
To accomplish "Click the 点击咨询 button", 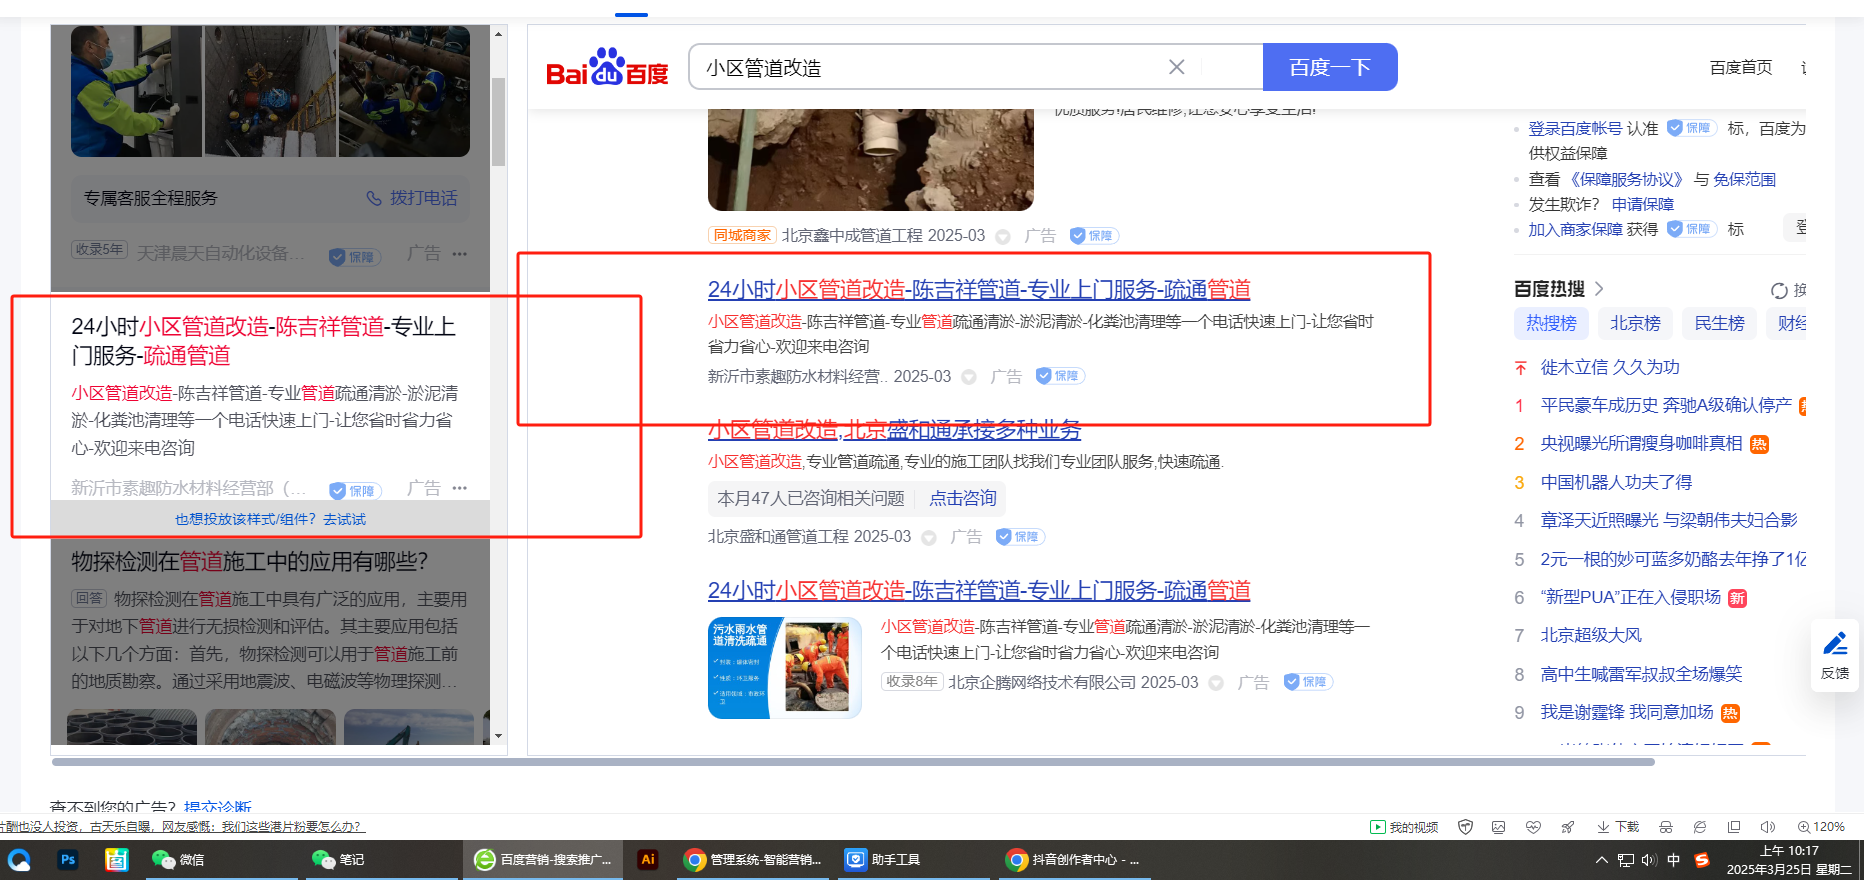I will coord(963,498).
